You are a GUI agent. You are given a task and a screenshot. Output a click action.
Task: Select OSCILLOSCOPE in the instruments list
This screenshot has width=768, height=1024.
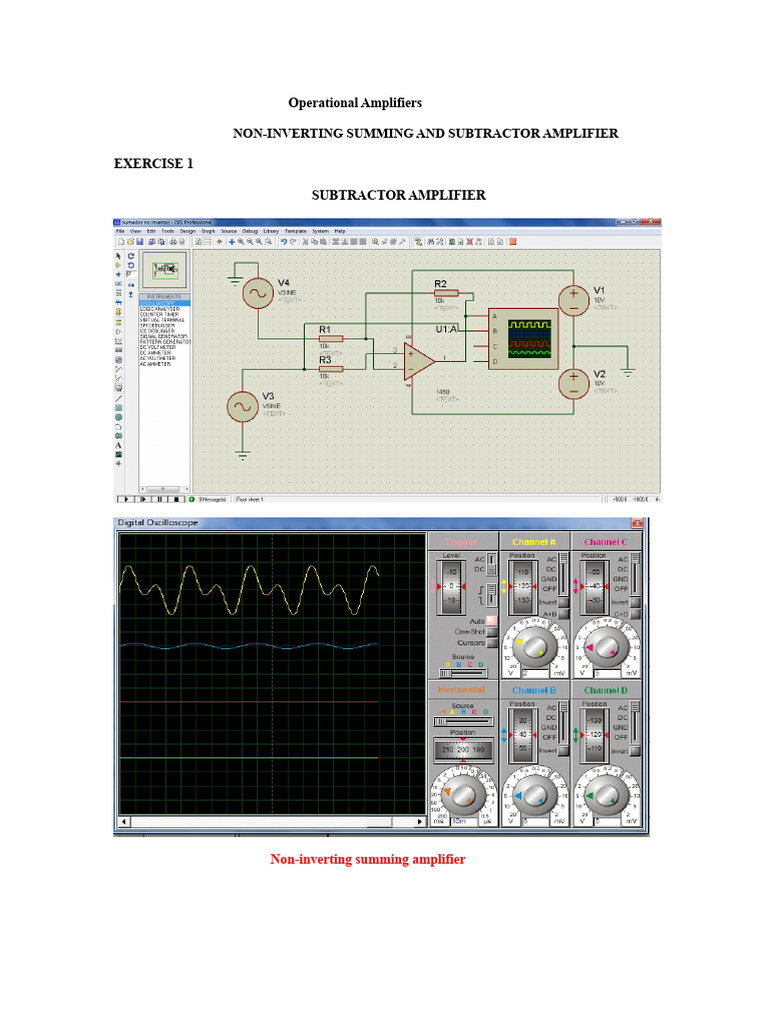[x=165, y=304]
